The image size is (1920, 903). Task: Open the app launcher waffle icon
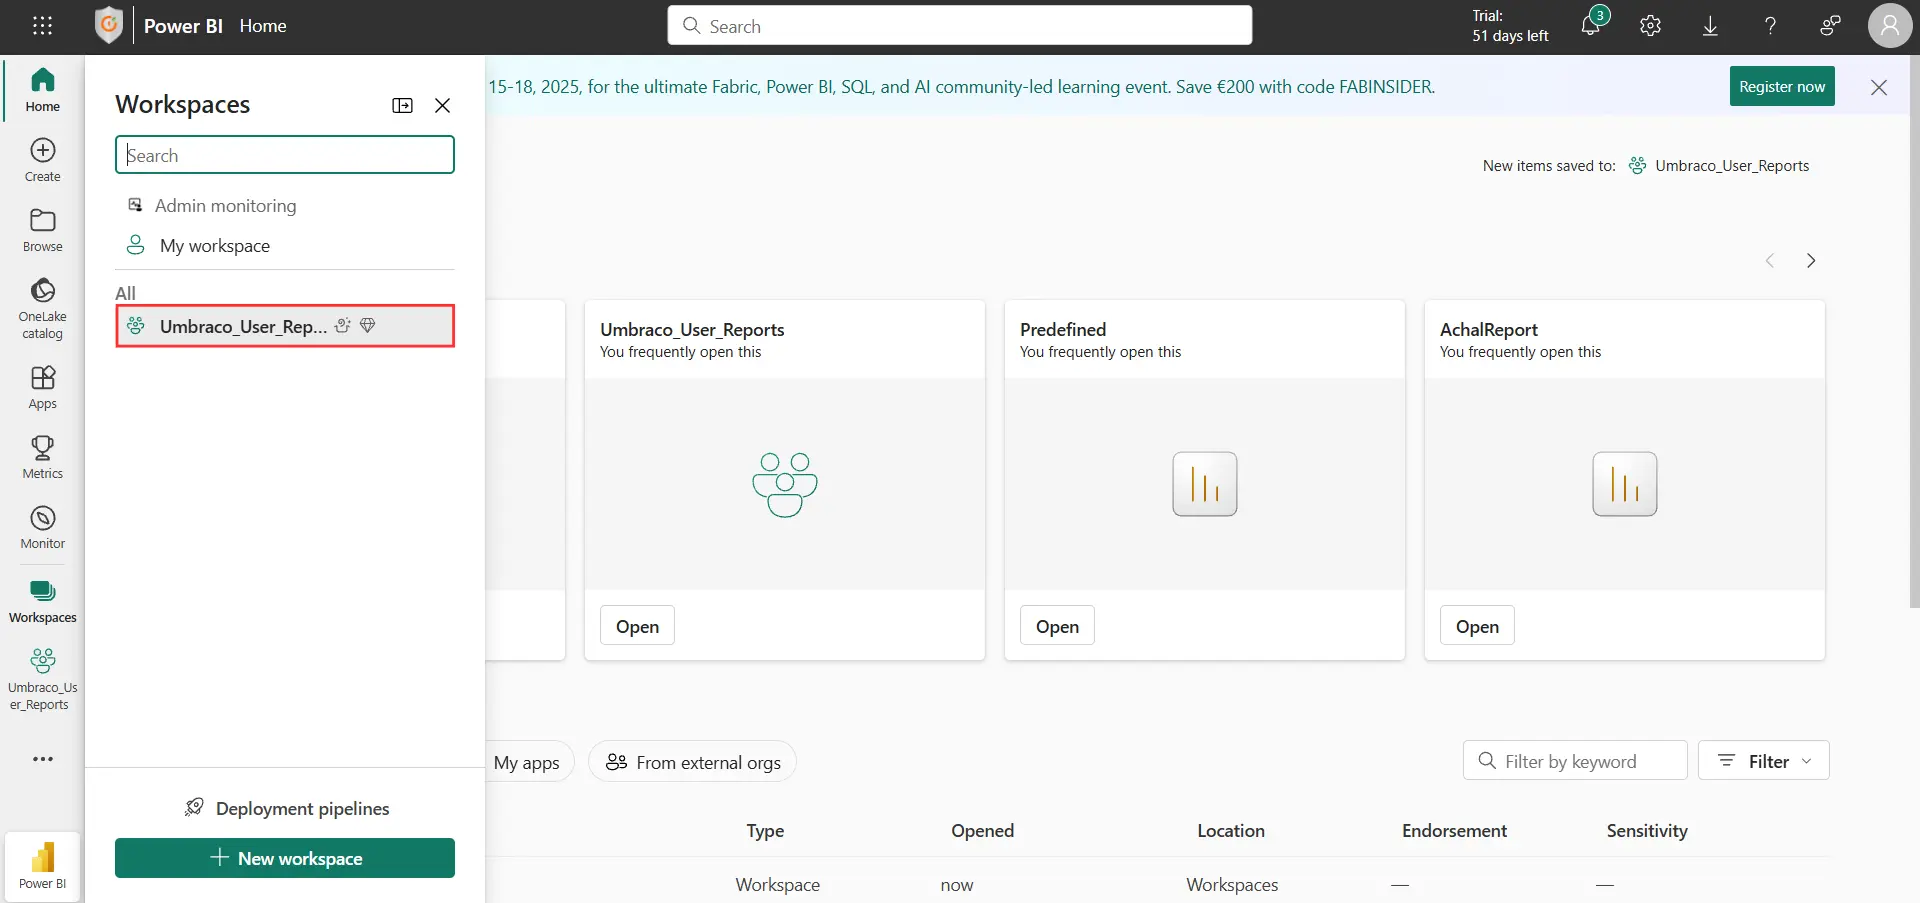click(x=42, y=26)
